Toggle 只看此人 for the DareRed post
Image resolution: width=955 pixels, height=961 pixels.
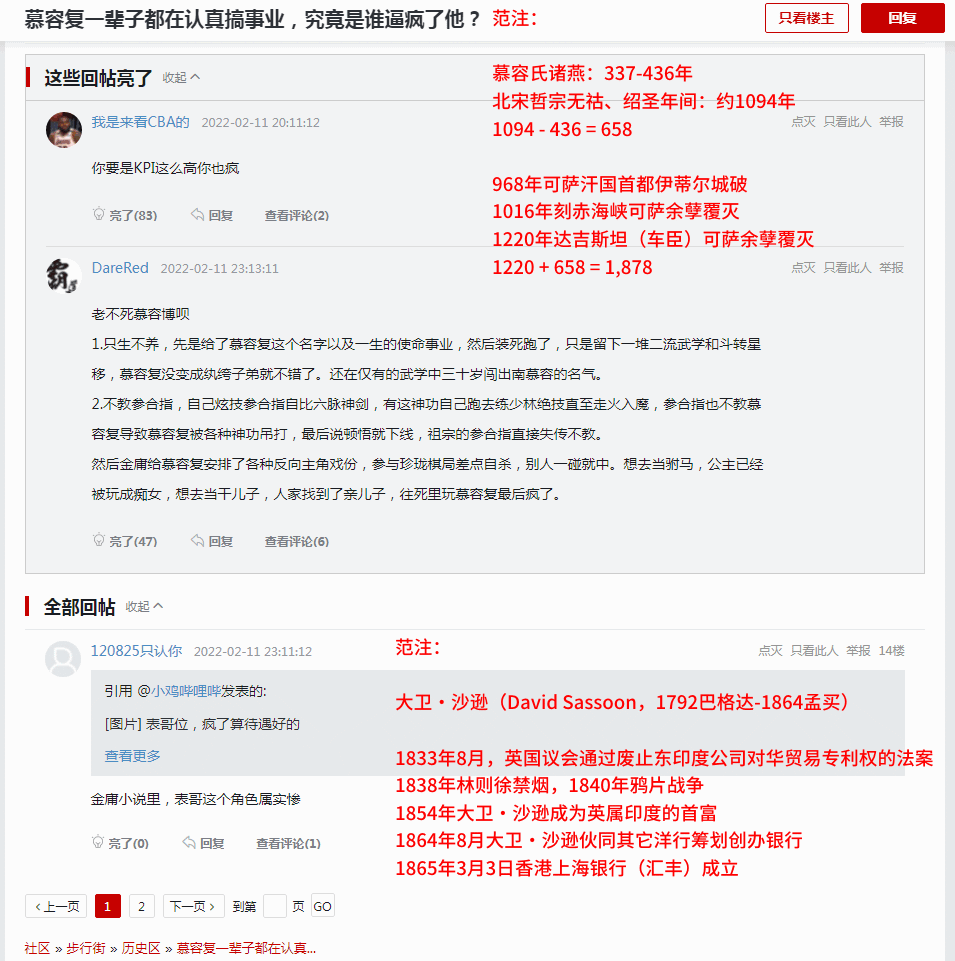pyautogui.click(x=847, y=268)
